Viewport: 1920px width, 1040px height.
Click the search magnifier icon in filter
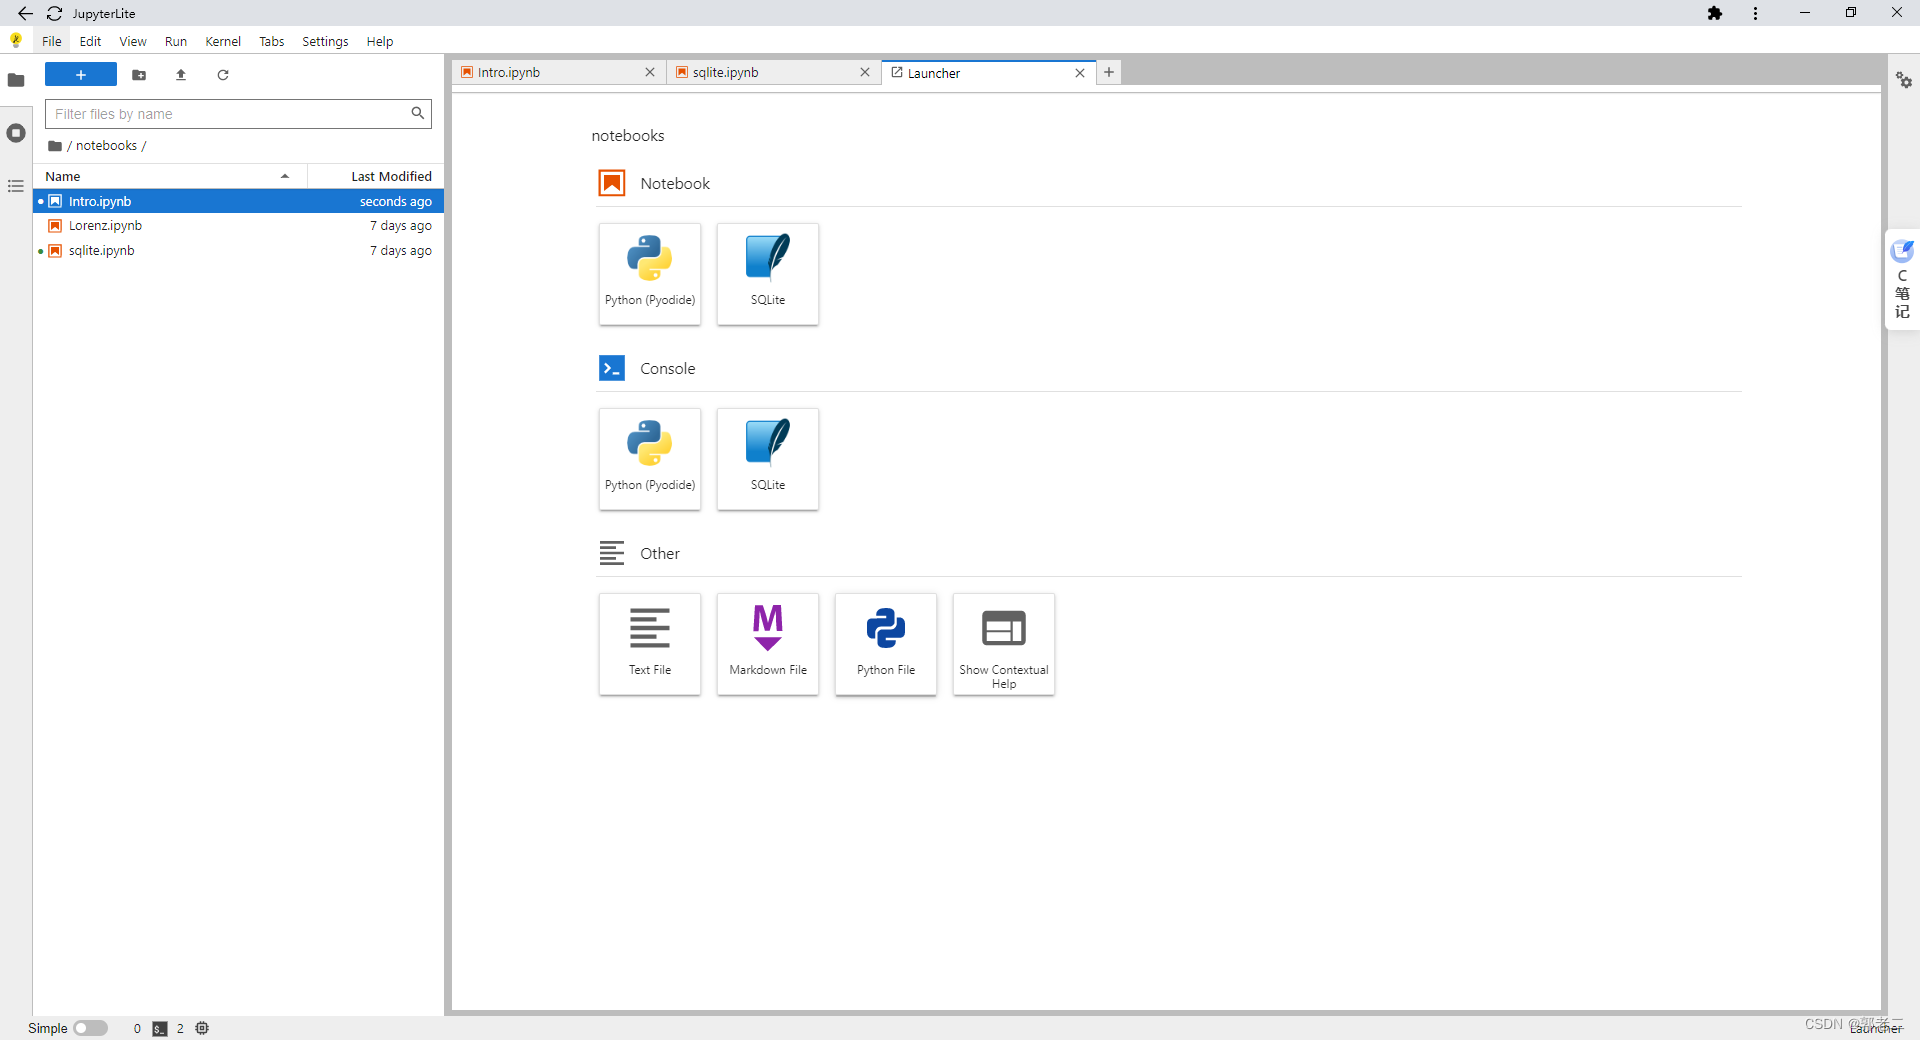click(x=418, y=113)
